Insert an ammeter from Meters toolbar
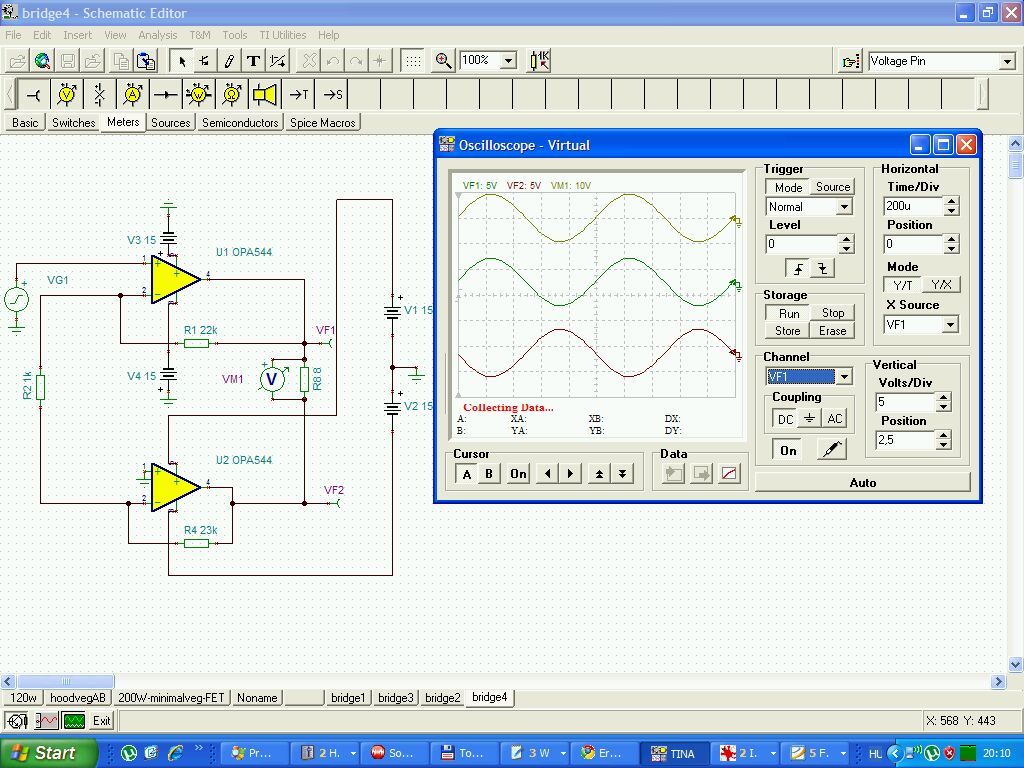 pyautogui.click(x=133, y=95)
